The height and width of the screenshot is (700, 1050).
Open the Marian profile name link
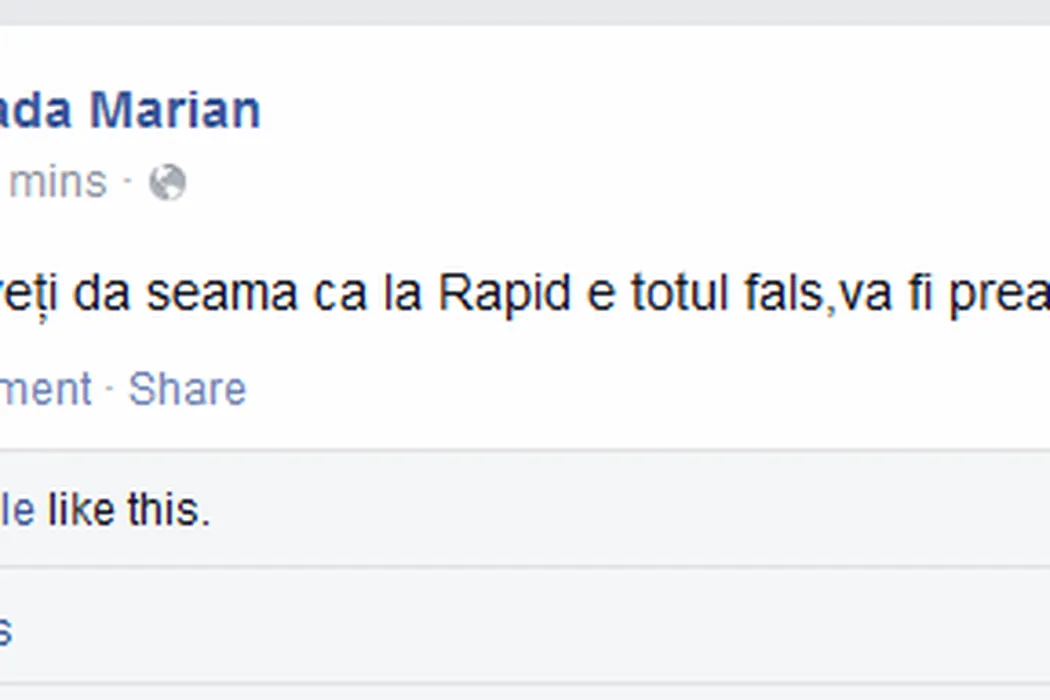[x=130, y=111]
